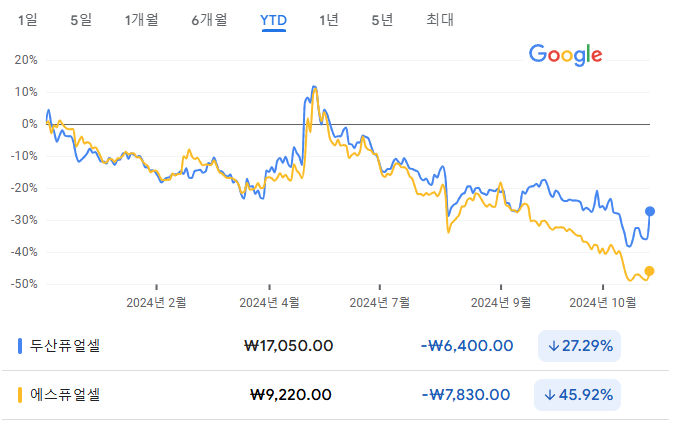Click the 2024년 2월 axis label
Image resolution: width=678 pixels, height=429 pixels.
click(x=156, y=302)
